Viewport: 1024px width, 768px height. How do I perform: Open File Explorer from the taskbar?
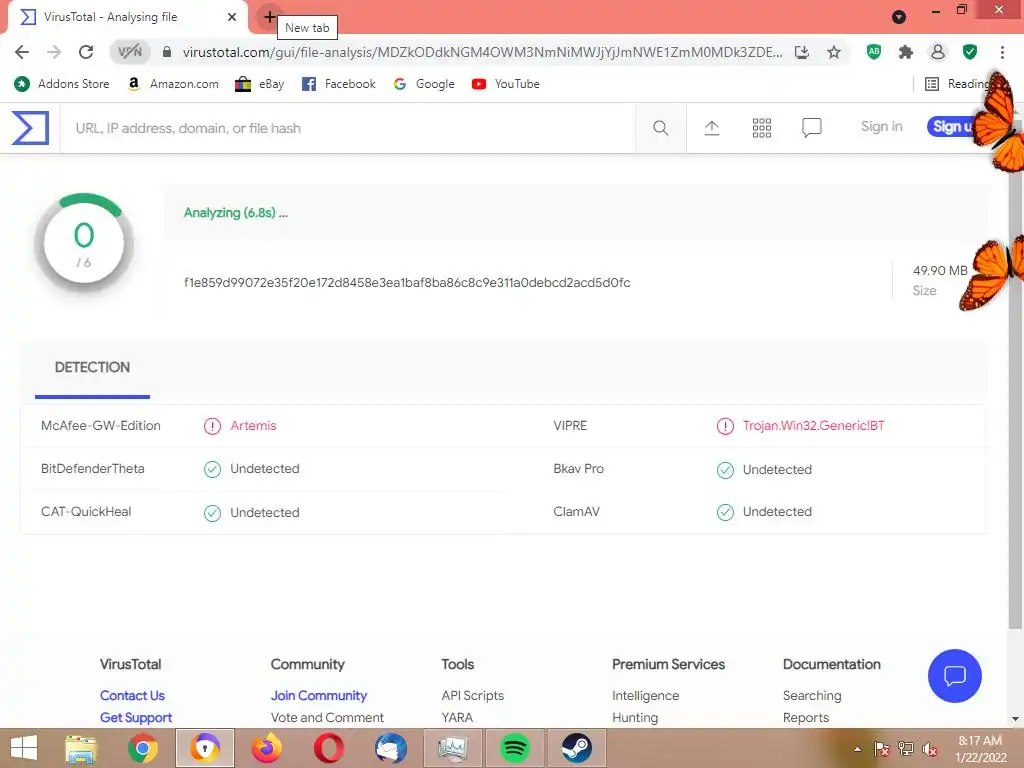click(x=81, y=748)
